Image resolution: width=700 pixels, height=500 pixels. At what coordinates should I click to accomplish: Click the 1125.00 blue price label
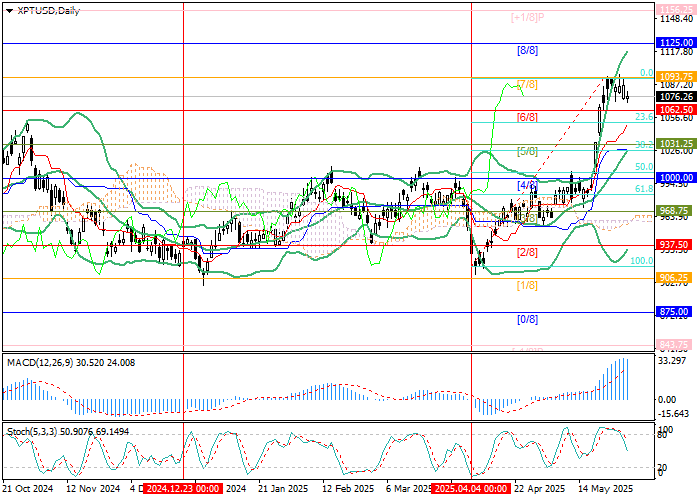(676, 43)
